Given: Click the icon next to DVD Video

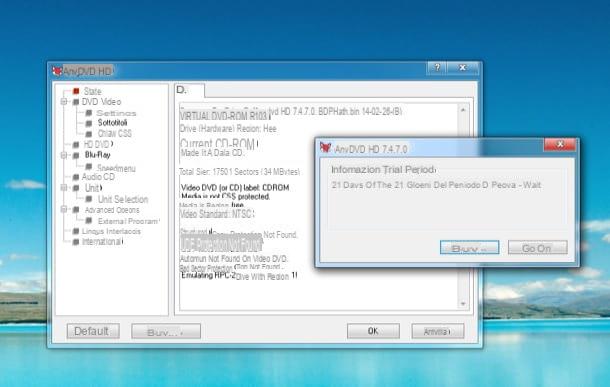Looking at the screenshot, I should point(76,102).
